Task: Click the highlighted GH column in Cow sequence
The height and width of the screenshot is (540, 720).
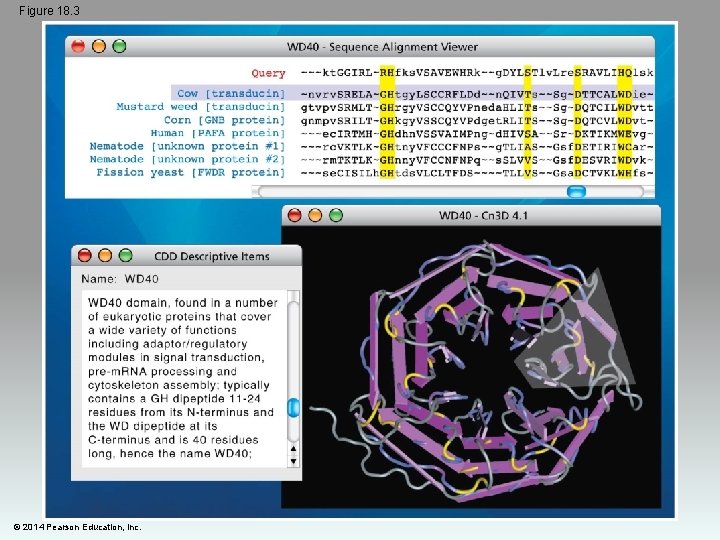Action: tap(387, 94)
